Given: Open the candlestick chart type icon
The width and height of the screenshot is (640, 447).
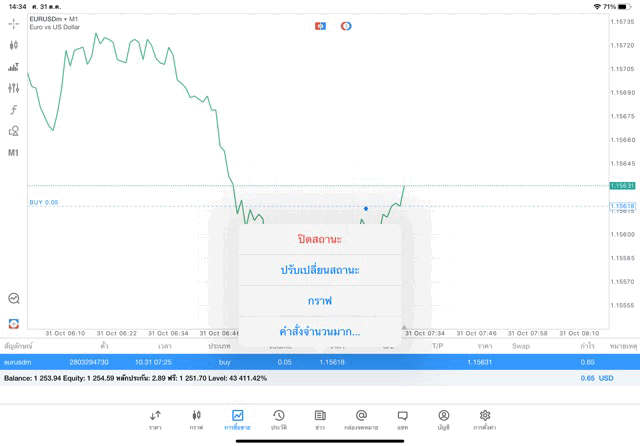Looking at the screenshot, I should point(13,45).
